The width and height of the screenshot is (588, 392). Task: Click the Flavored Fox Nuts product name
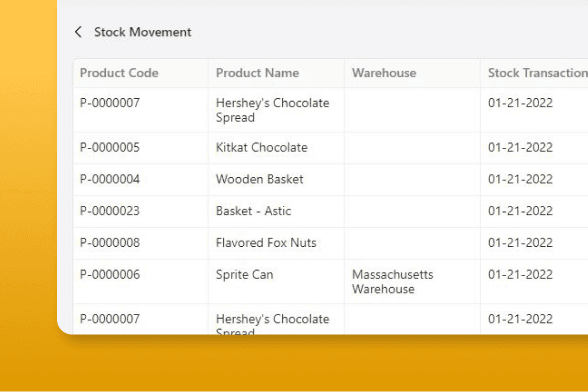266,243
